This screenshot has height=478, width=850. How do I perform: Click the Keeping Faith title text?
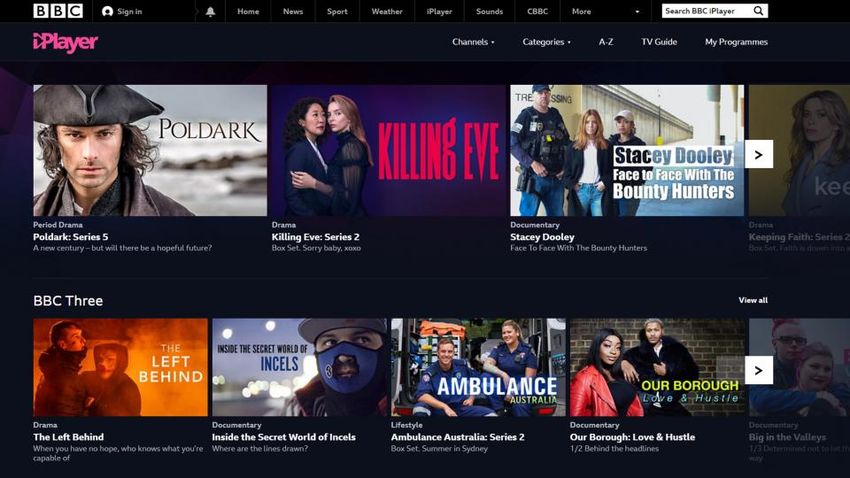click(799, 237)
